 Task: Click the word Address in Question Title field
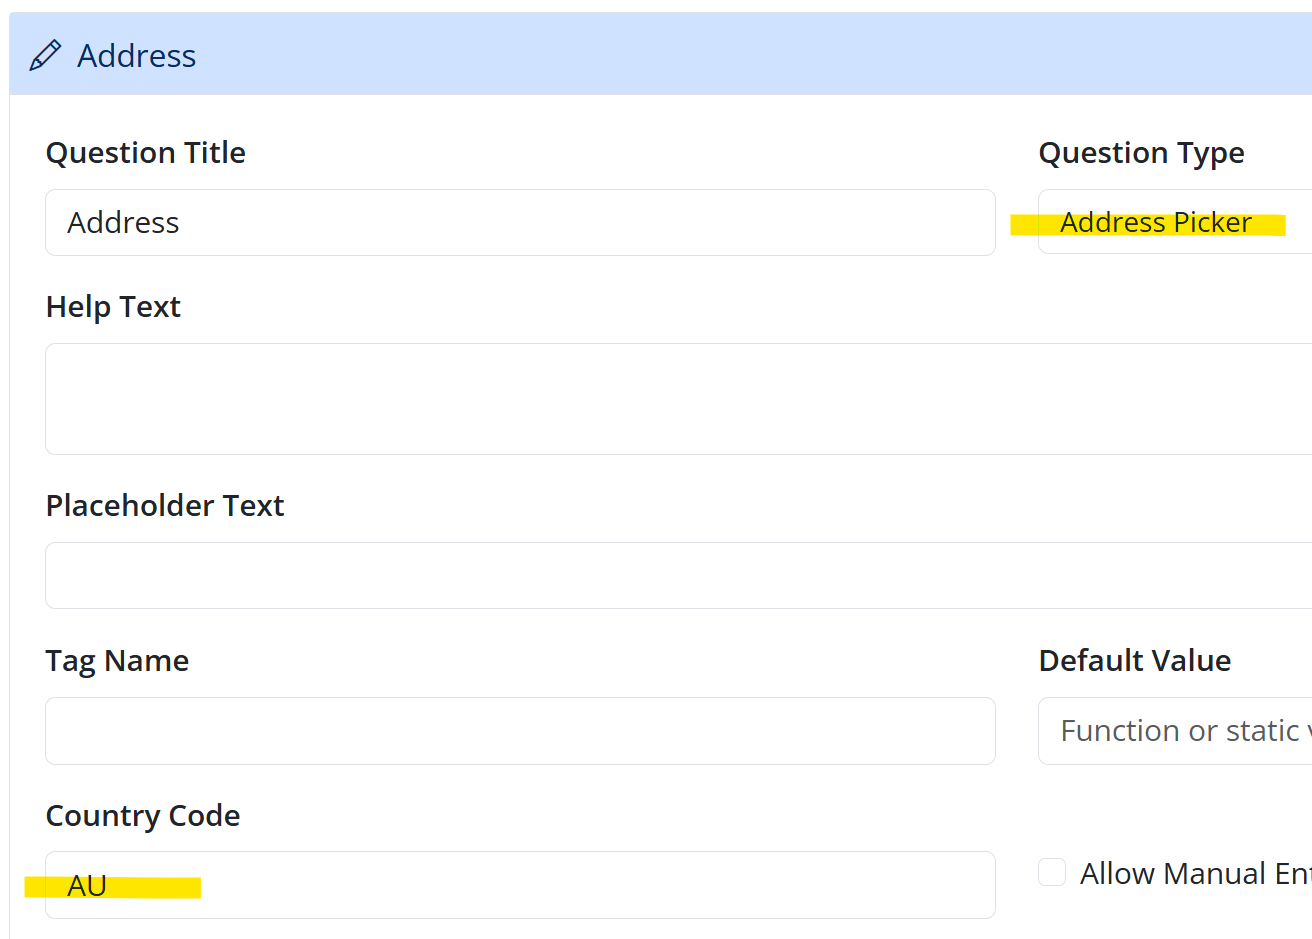point(123,222)
